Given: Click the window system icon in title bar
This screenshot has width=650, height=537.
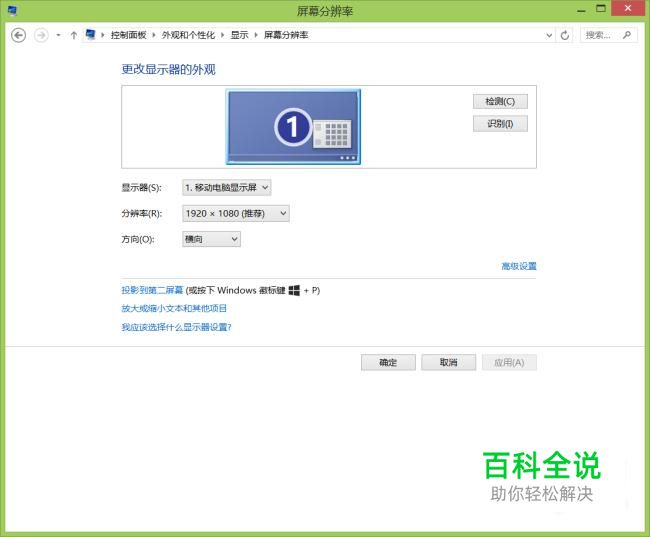Looking at the screenshot, I should click(12, 10).
